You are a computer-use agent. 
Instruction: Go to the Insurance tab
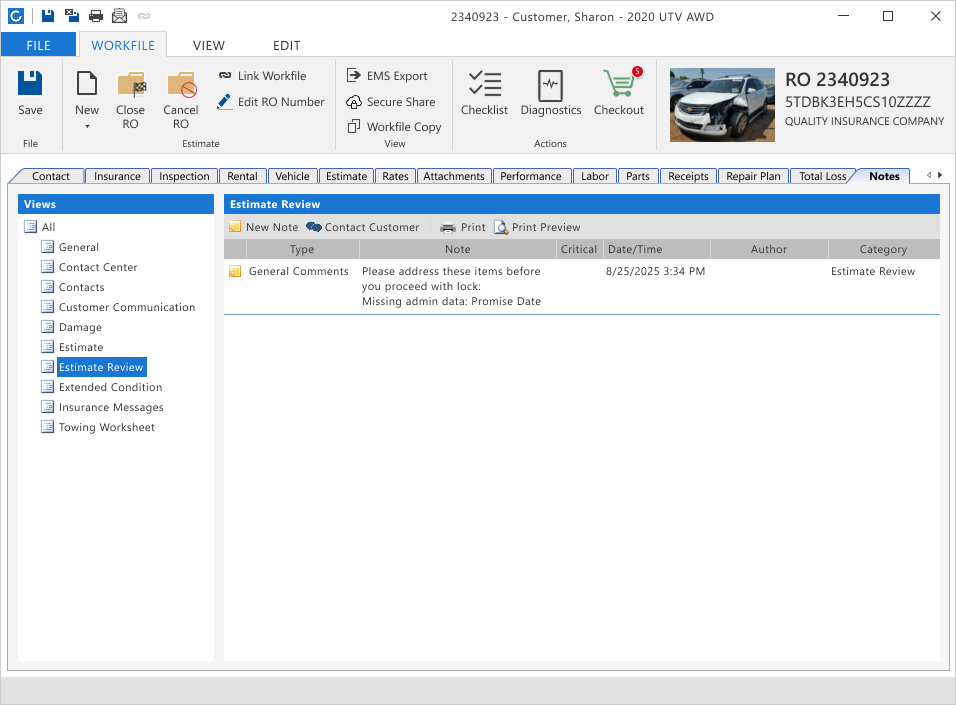(x=117, y=176)
